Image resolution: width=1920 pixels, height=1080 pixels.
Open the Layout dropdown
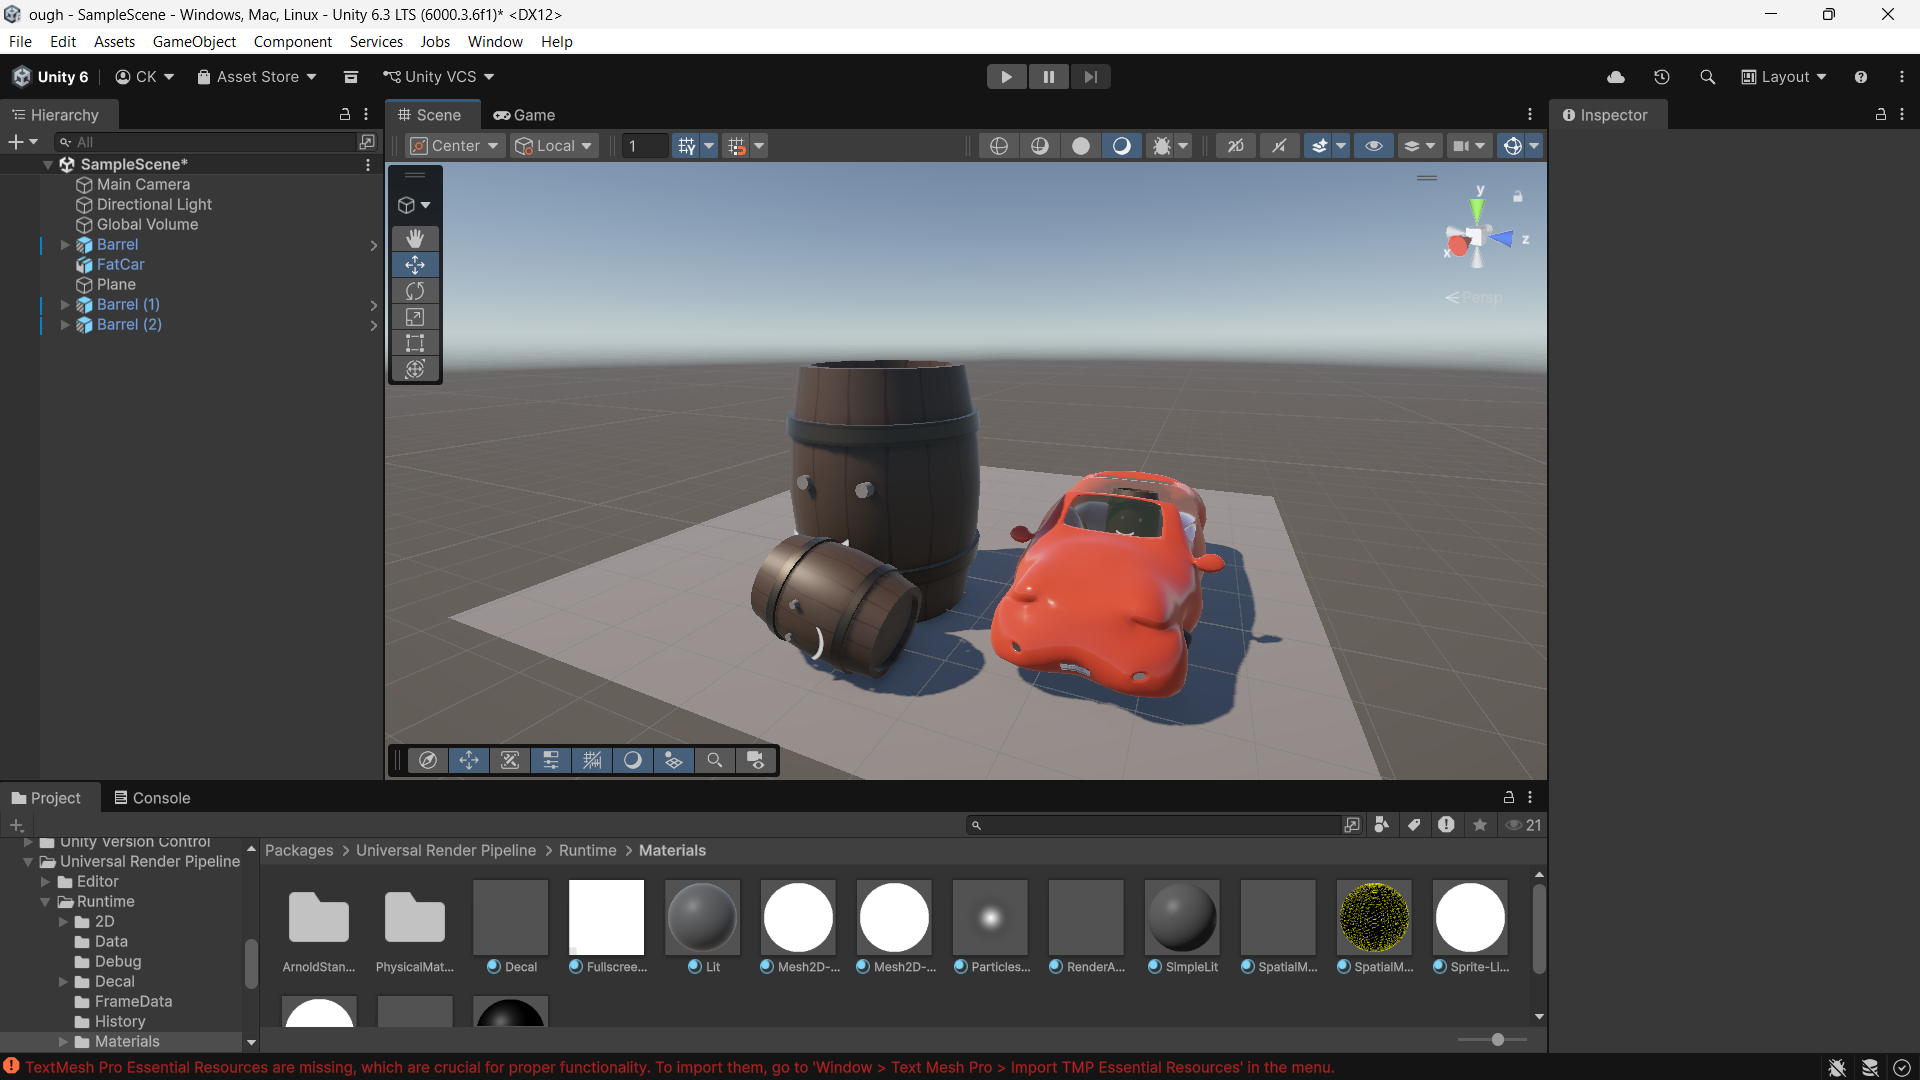click(1784, 77)
